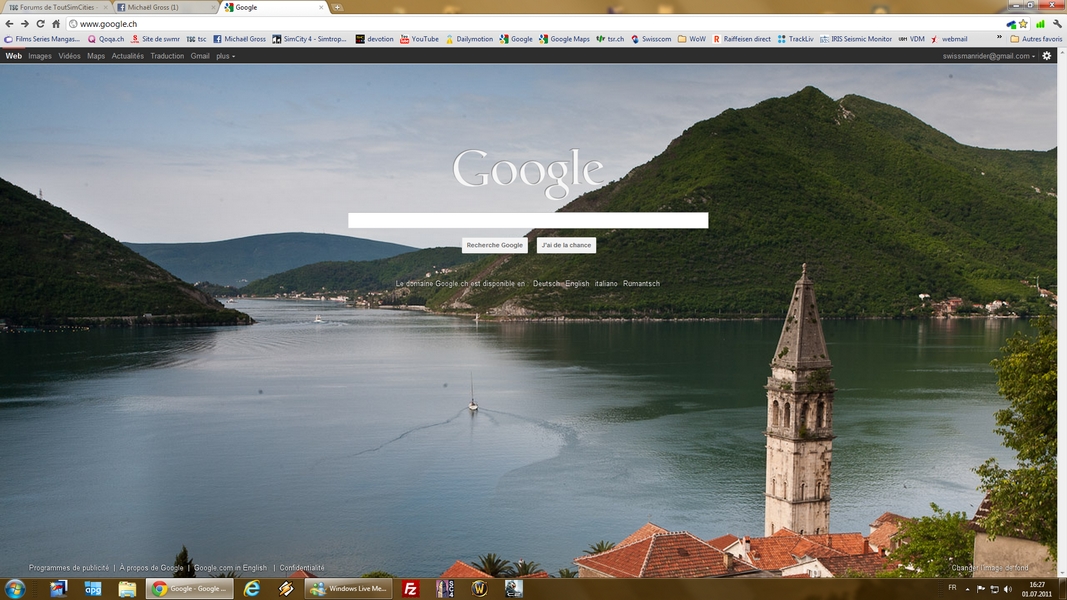Open Windows Explorer folder on taskbar
Image resolution: width=1067 pixels, height=600 pixels.
[x=127, y=588]
